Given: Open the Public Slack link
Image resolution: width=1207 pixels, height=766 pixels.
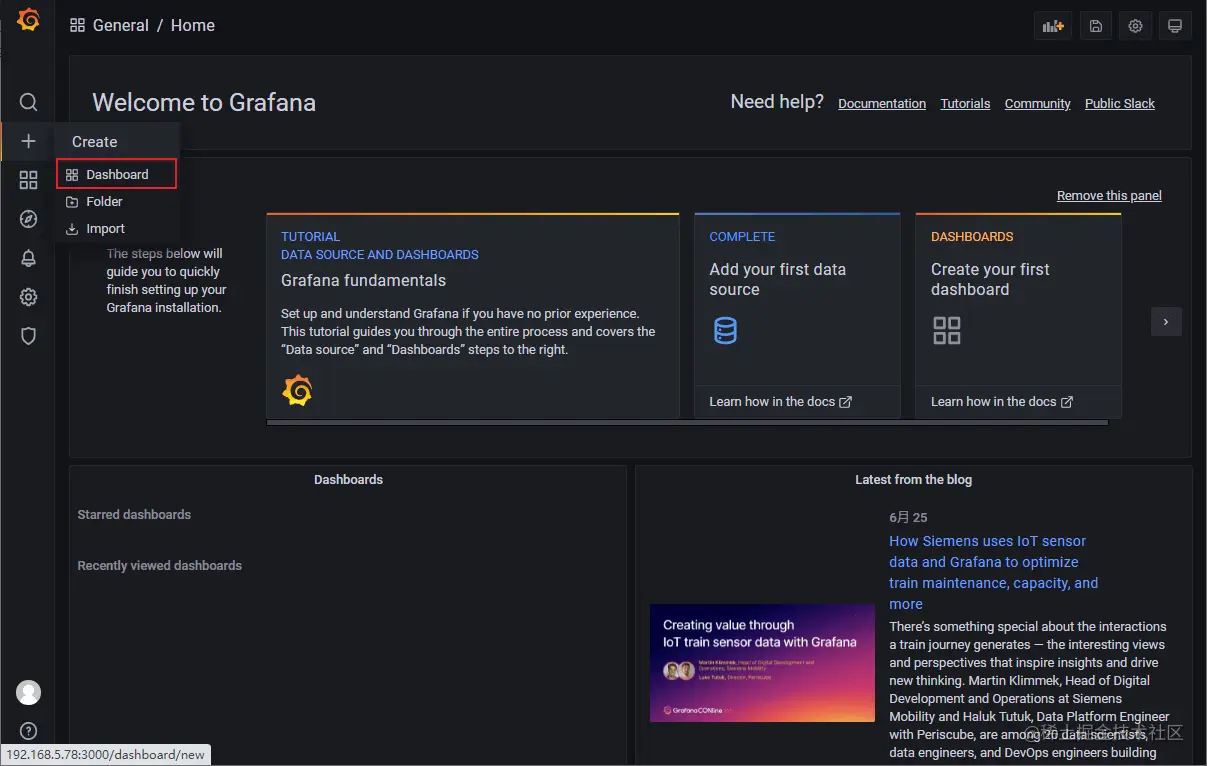Looking at the screenshot, I should [x=1120, y=103].
